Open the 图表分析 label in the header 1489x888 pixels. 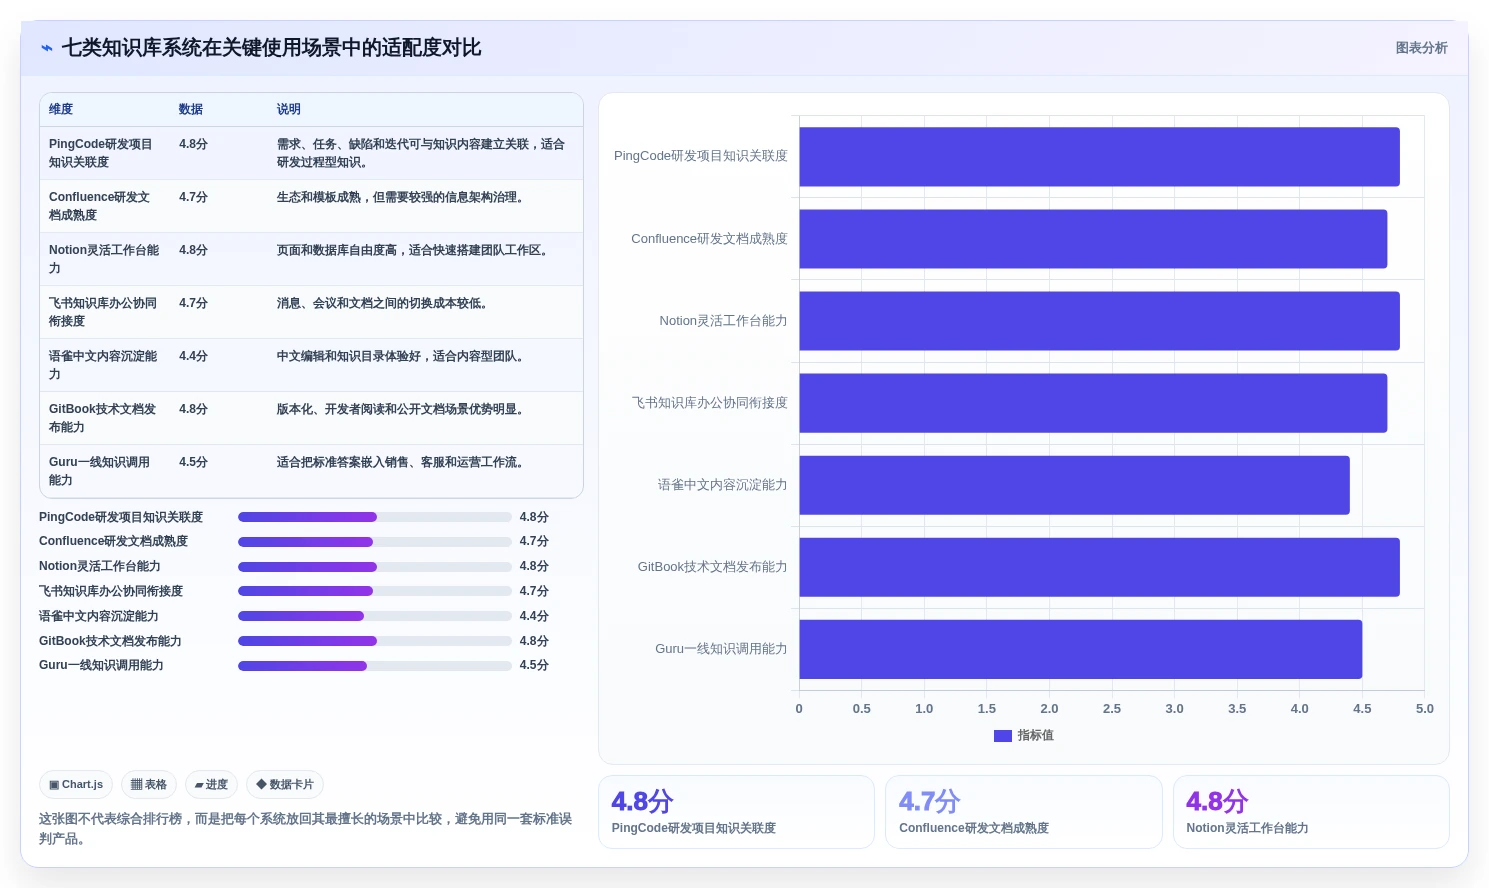1421,48
